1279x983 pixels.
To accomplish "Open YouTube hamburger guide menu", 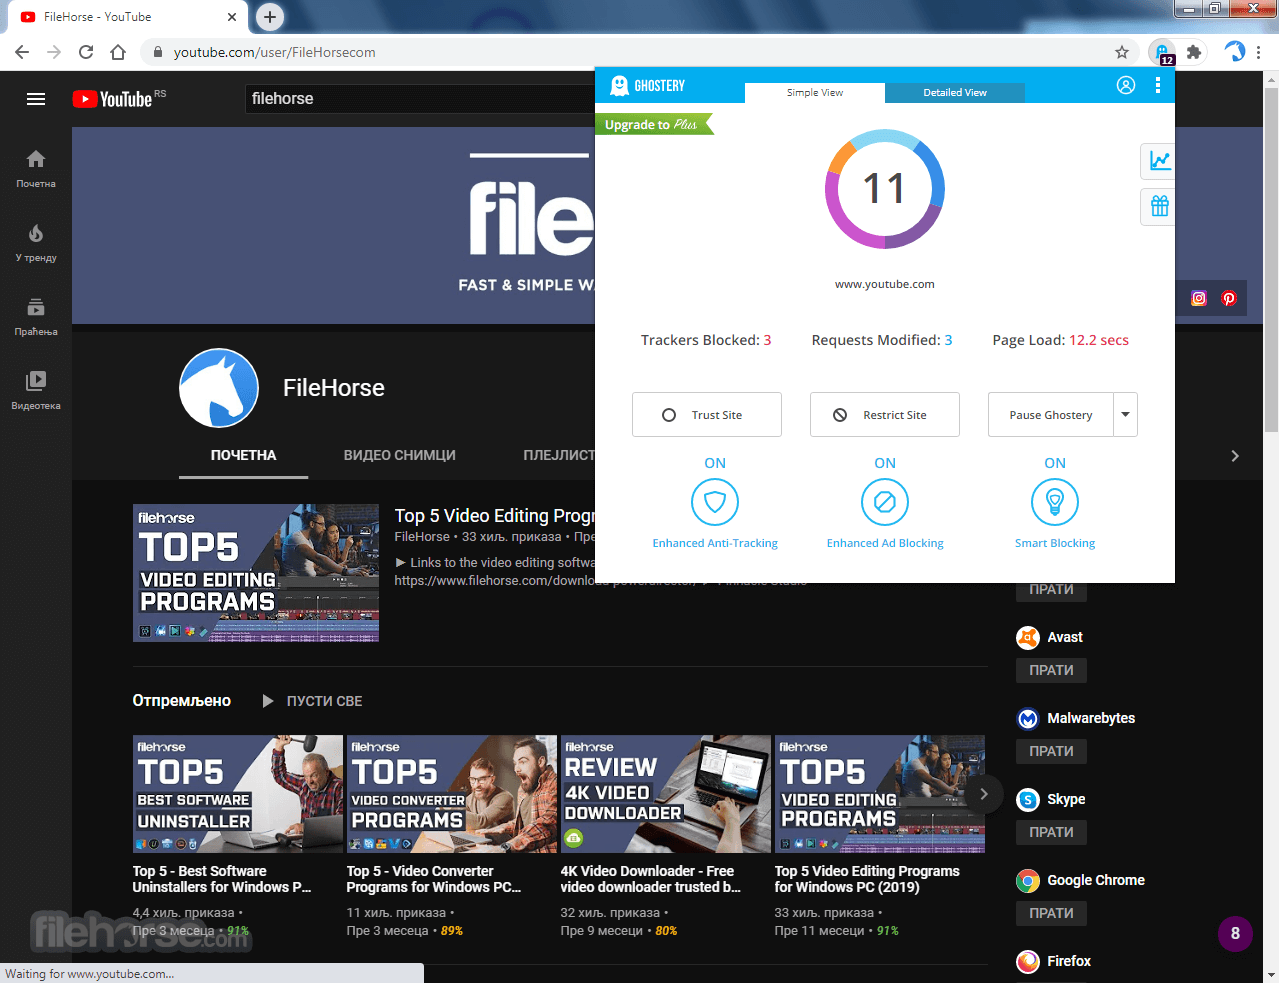I will coord(36,99).
